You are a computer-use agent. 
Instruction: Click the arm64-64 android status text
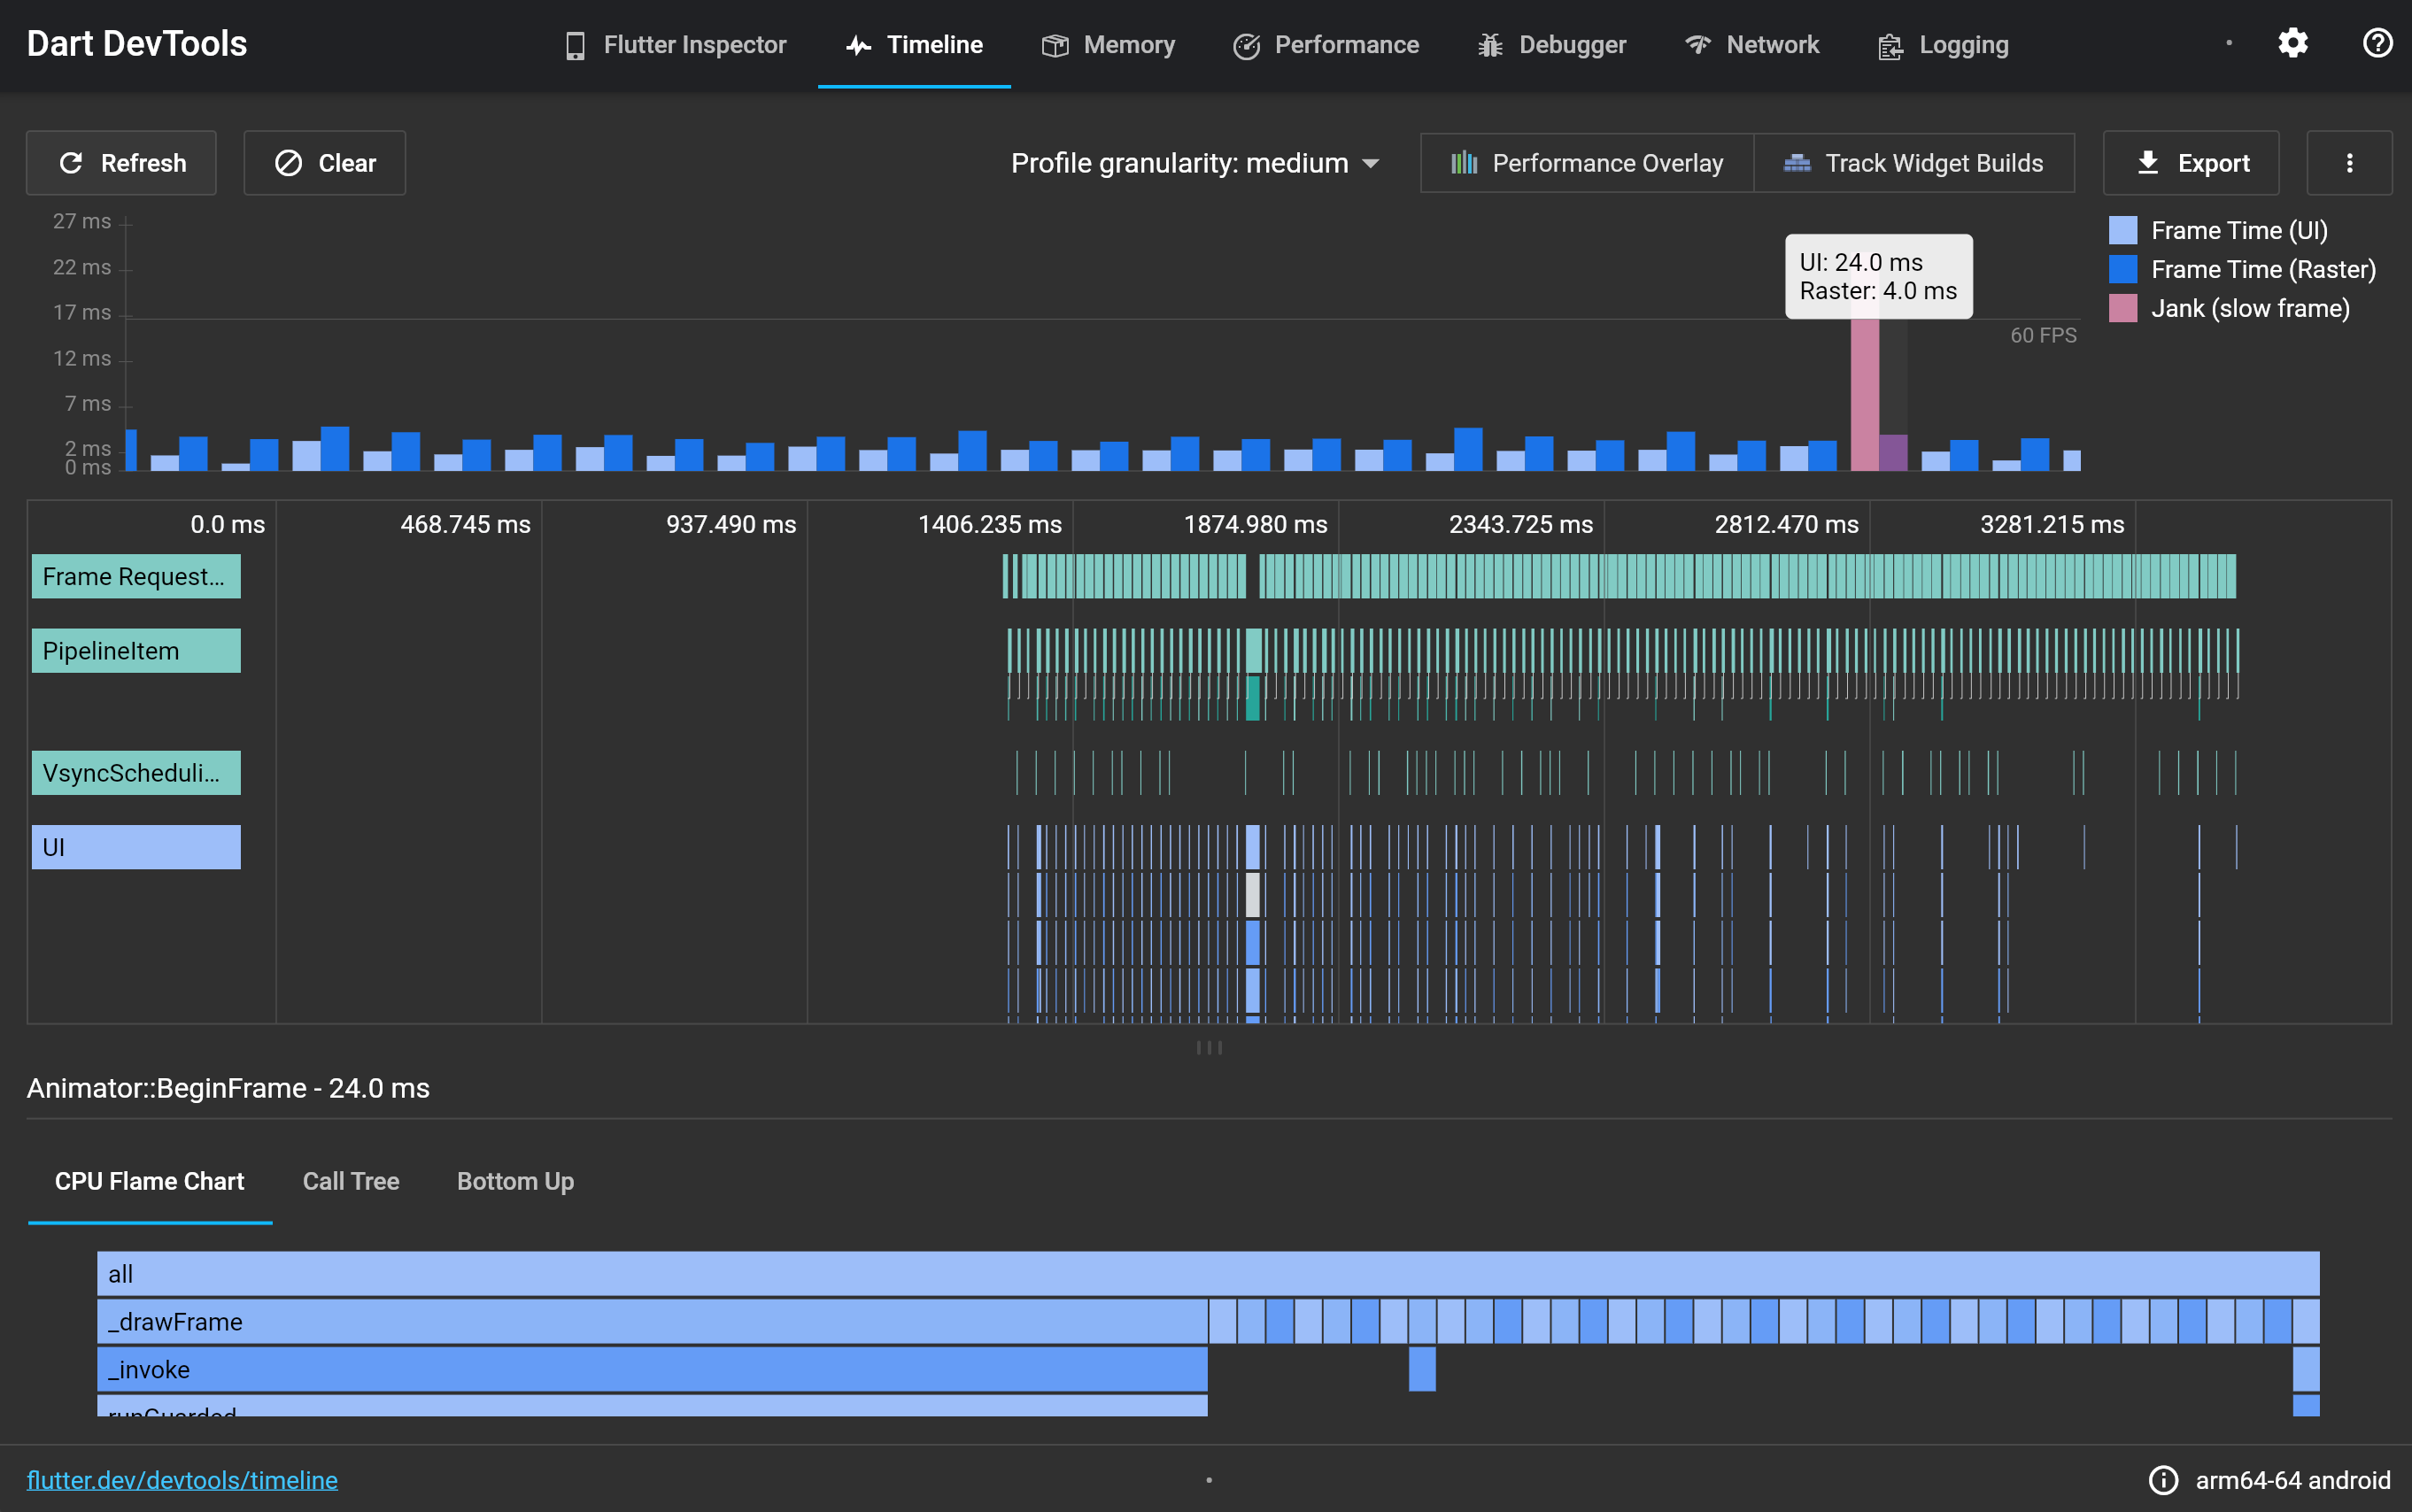[2292, 1480]
